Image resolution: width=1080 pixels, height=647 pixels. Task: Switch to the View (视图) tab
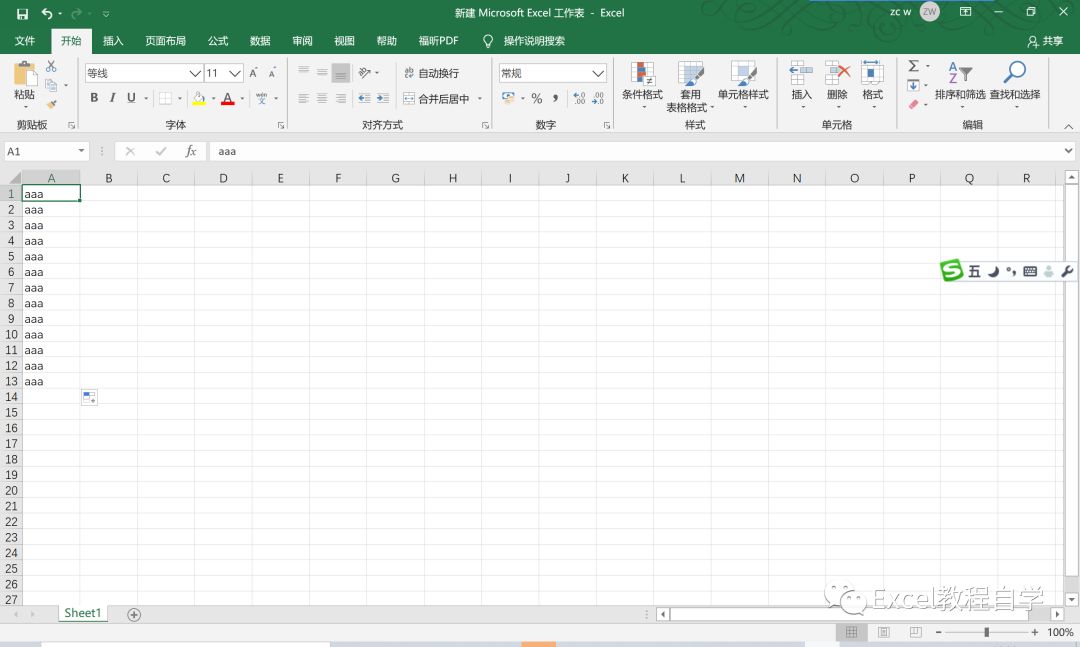344,41
